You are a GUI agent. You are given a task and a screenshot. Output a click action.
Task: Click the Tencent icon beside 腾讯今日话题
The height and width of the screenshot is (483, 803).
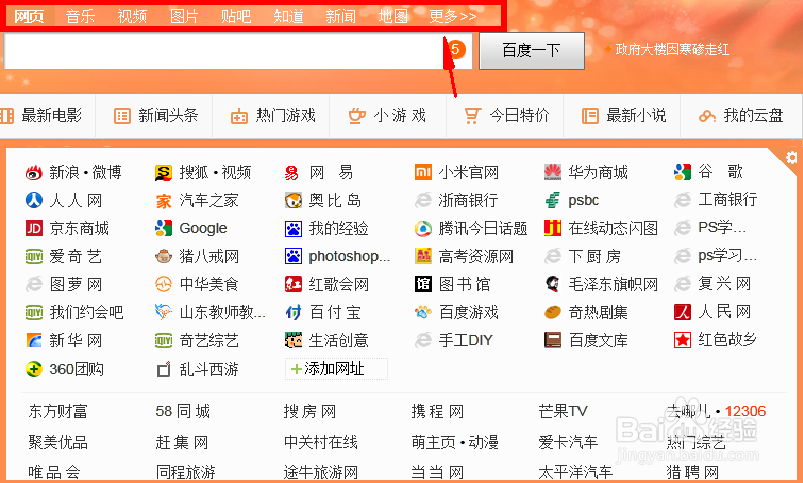pyautogui.click(x=423, y=228)
